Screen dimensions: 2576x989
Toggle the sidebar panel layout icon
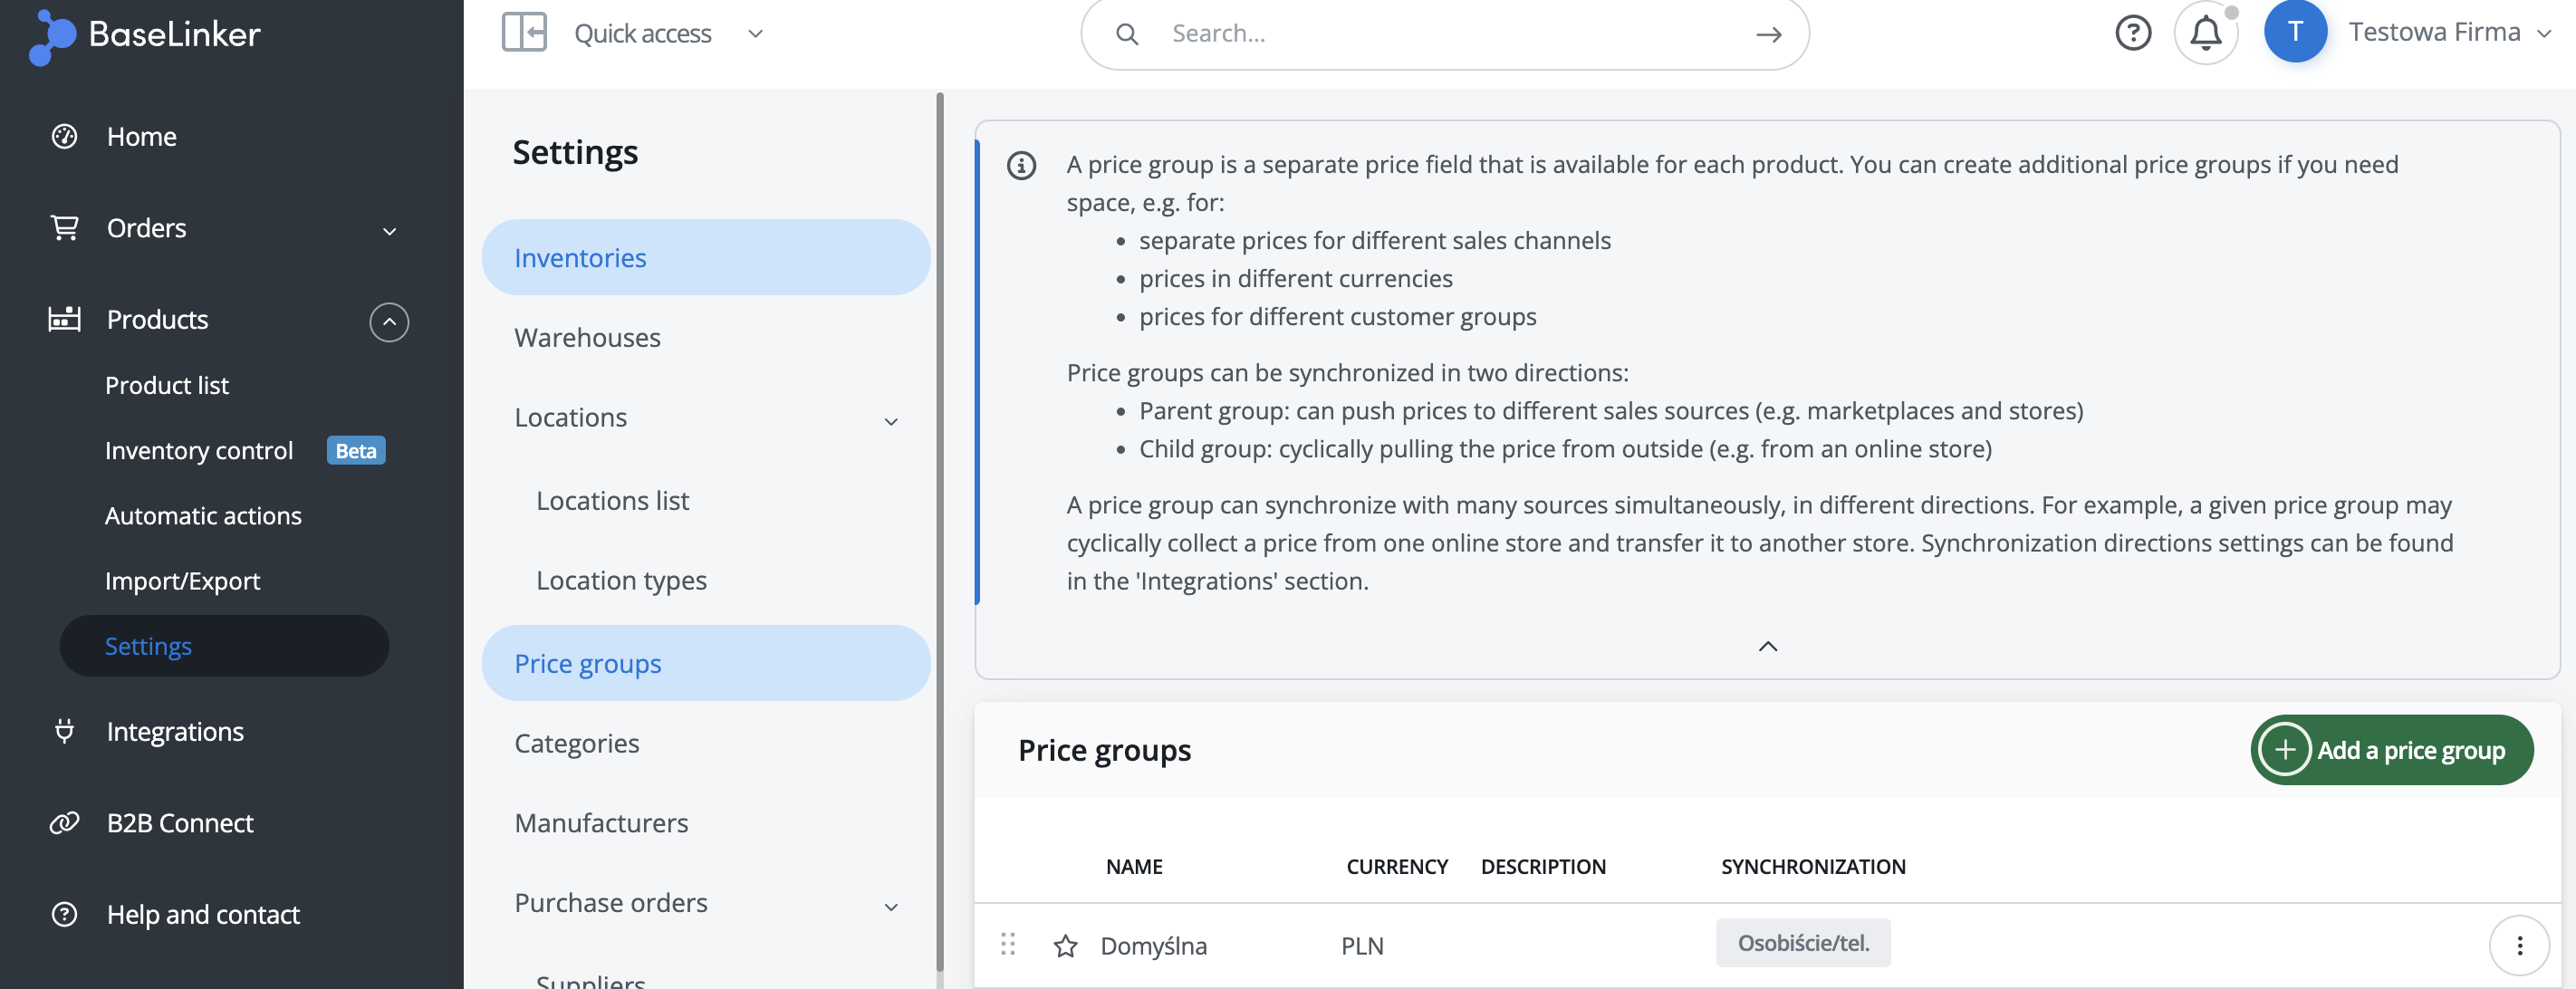pos(523,33)
